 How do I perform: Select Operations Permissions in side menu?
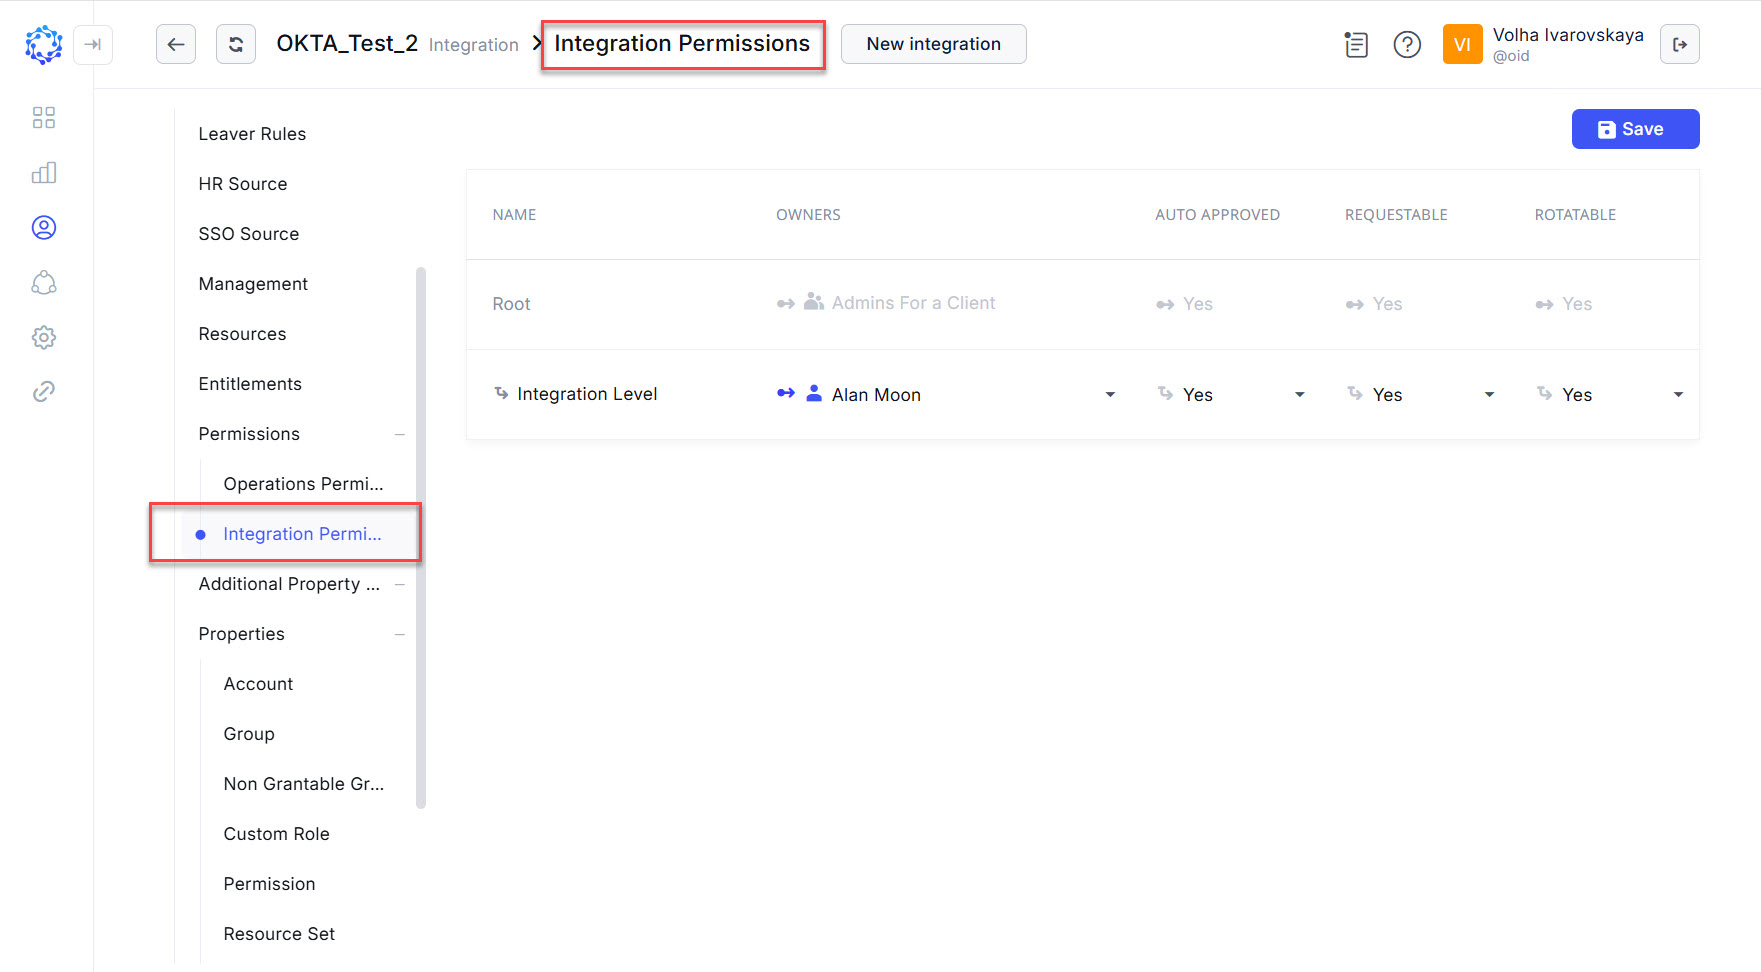[x=303, y=483]
